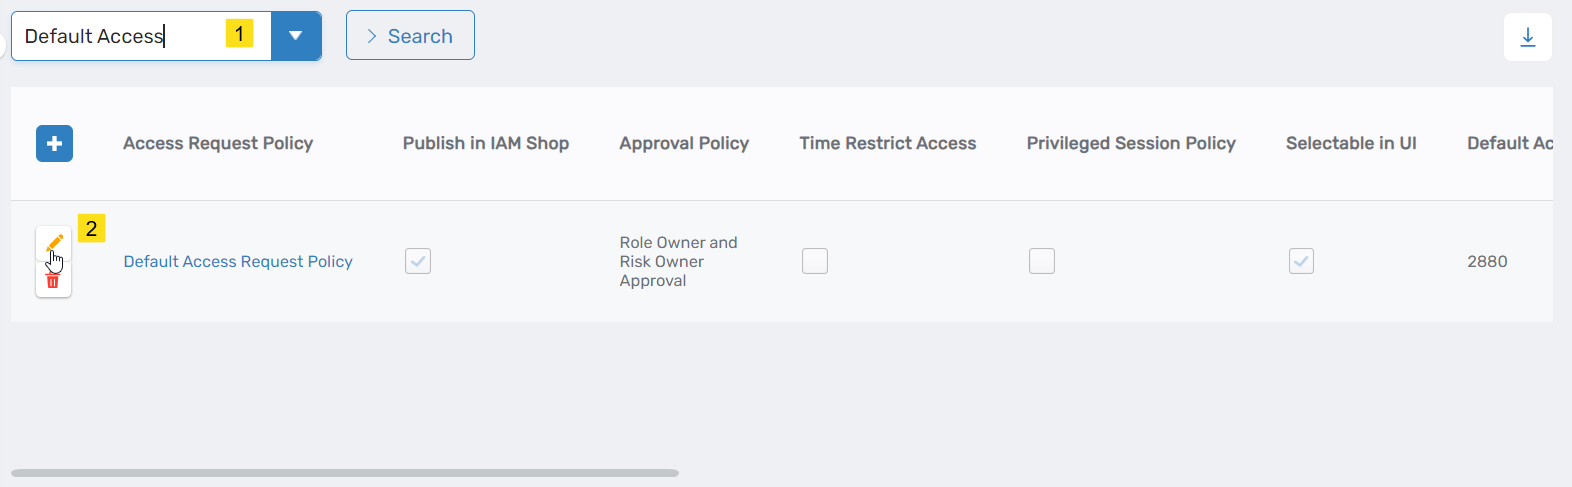Screen dimensions: 1572x487
Task: Expand the search box dropdown arrow
Action: pos(296,36)
